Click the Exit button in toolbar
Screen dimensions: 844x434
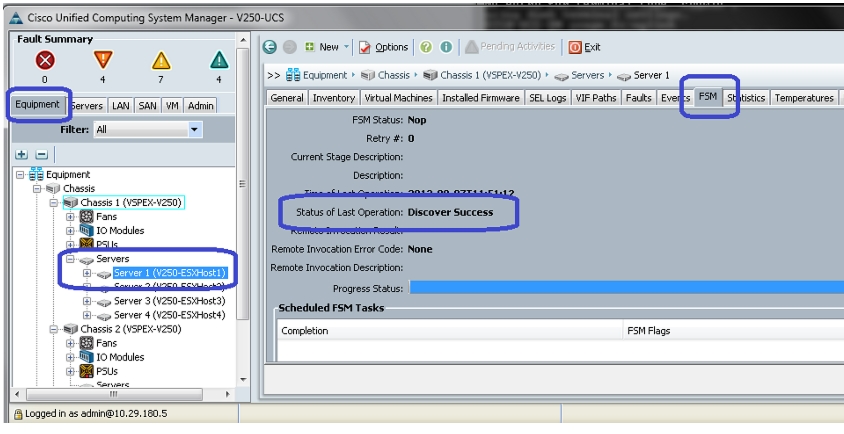tap(585, 47)
